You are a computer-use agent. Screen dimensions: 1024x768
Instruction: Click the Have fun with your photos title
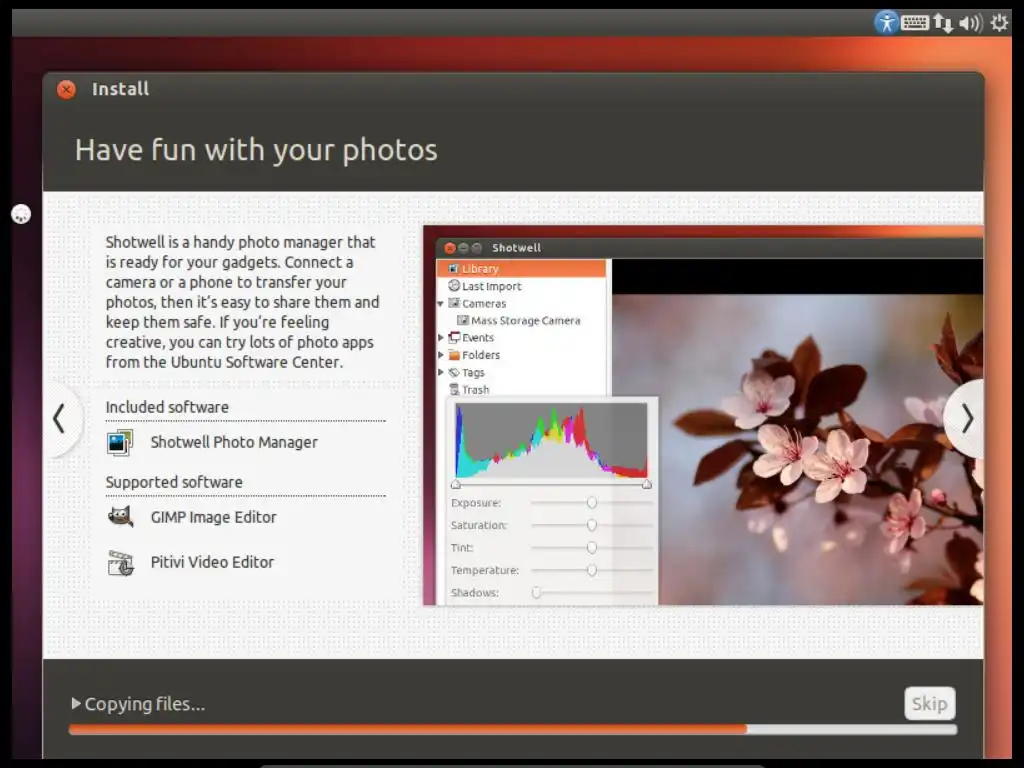coord(256,150)
